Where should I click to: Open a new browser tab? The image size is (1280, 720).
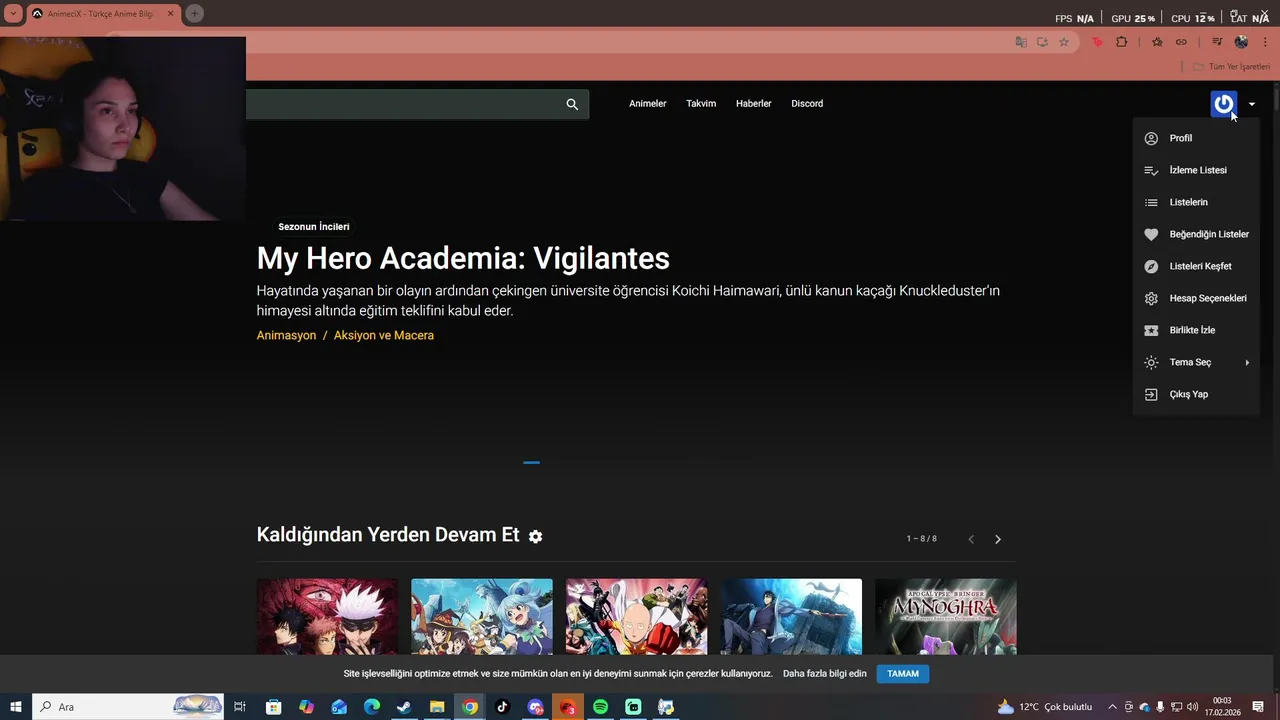click(194, 13)
